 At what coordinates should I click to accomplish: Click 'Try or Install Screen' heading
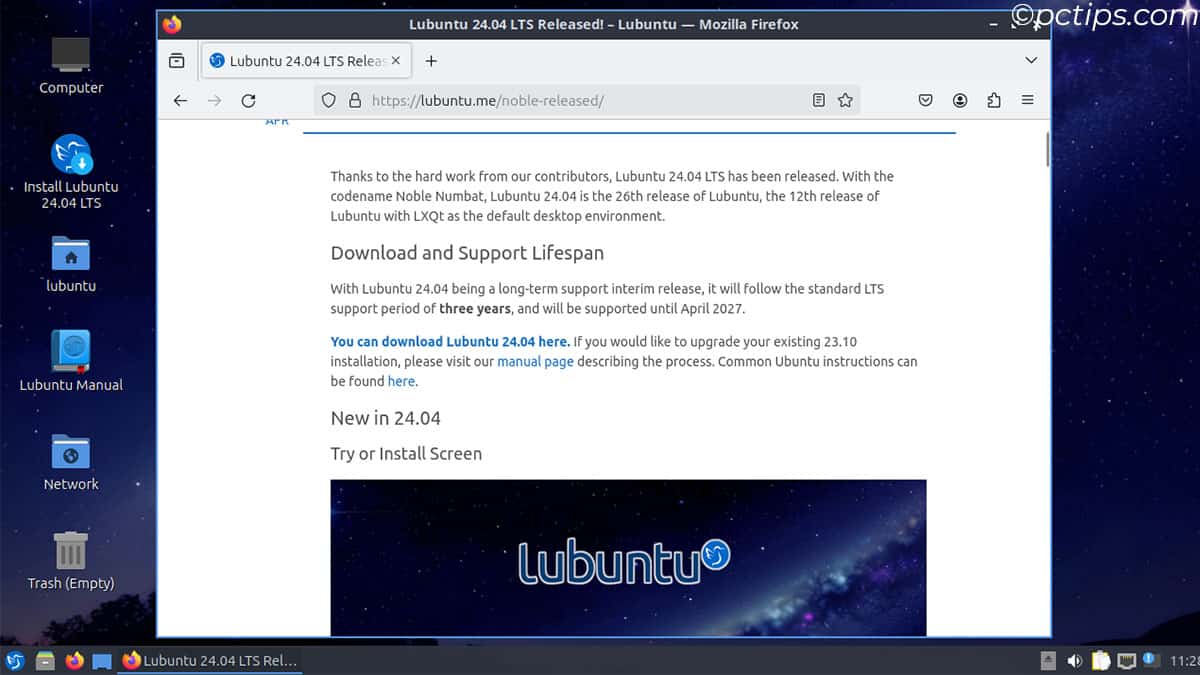point(406,453)
